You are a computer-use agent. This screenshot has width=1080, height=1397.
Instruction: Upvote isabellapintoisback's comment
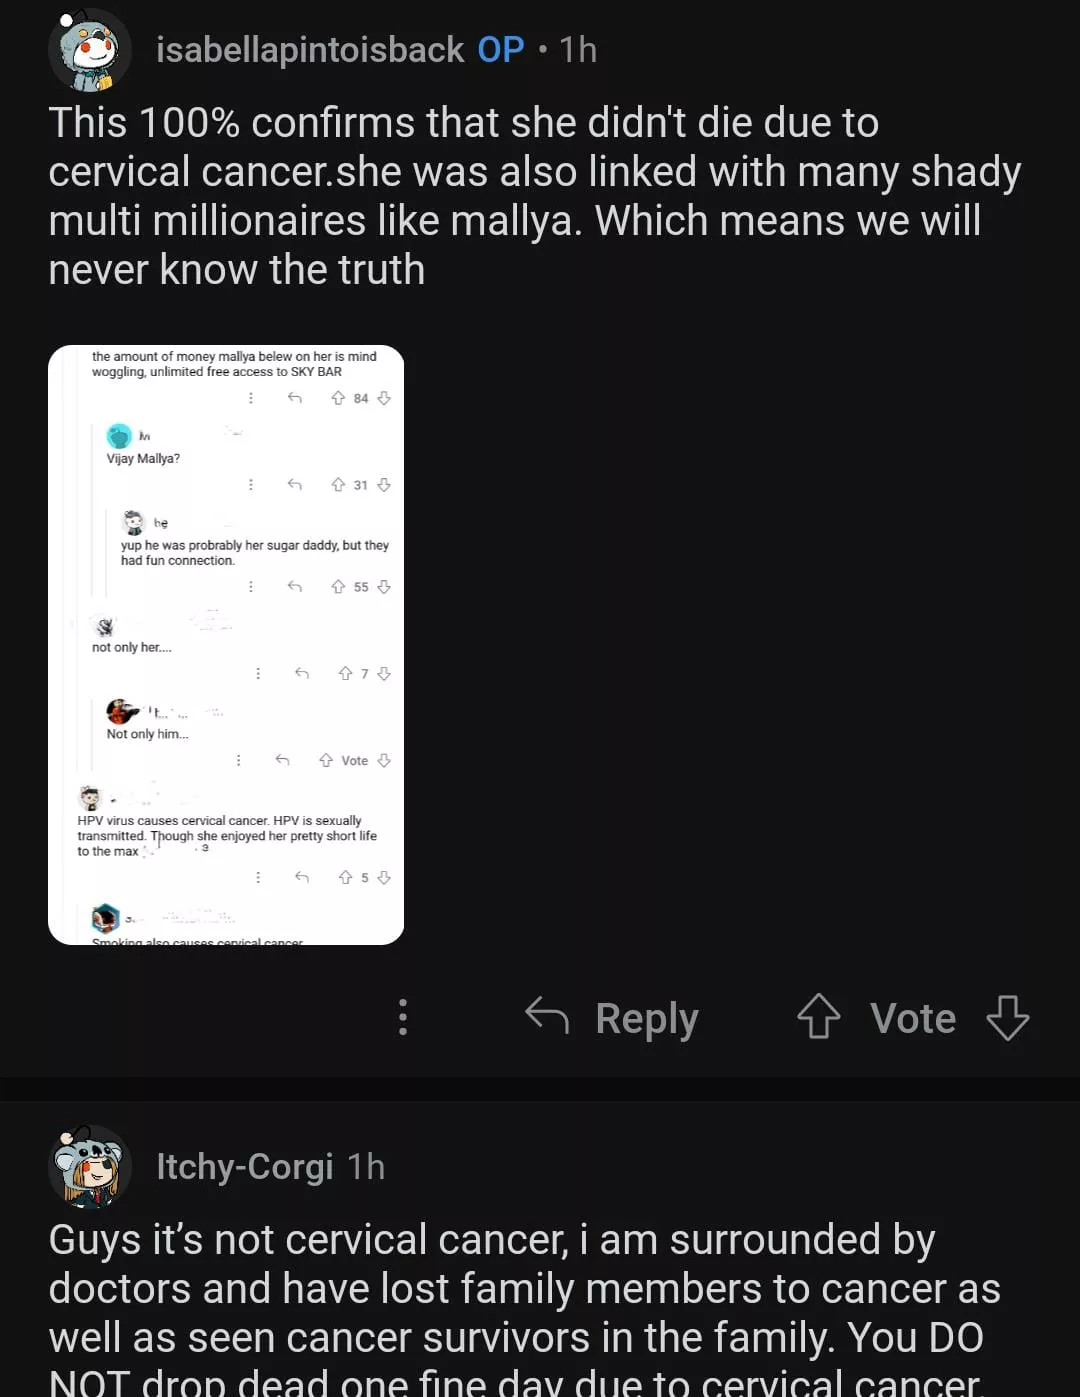tap(818, 1017)
